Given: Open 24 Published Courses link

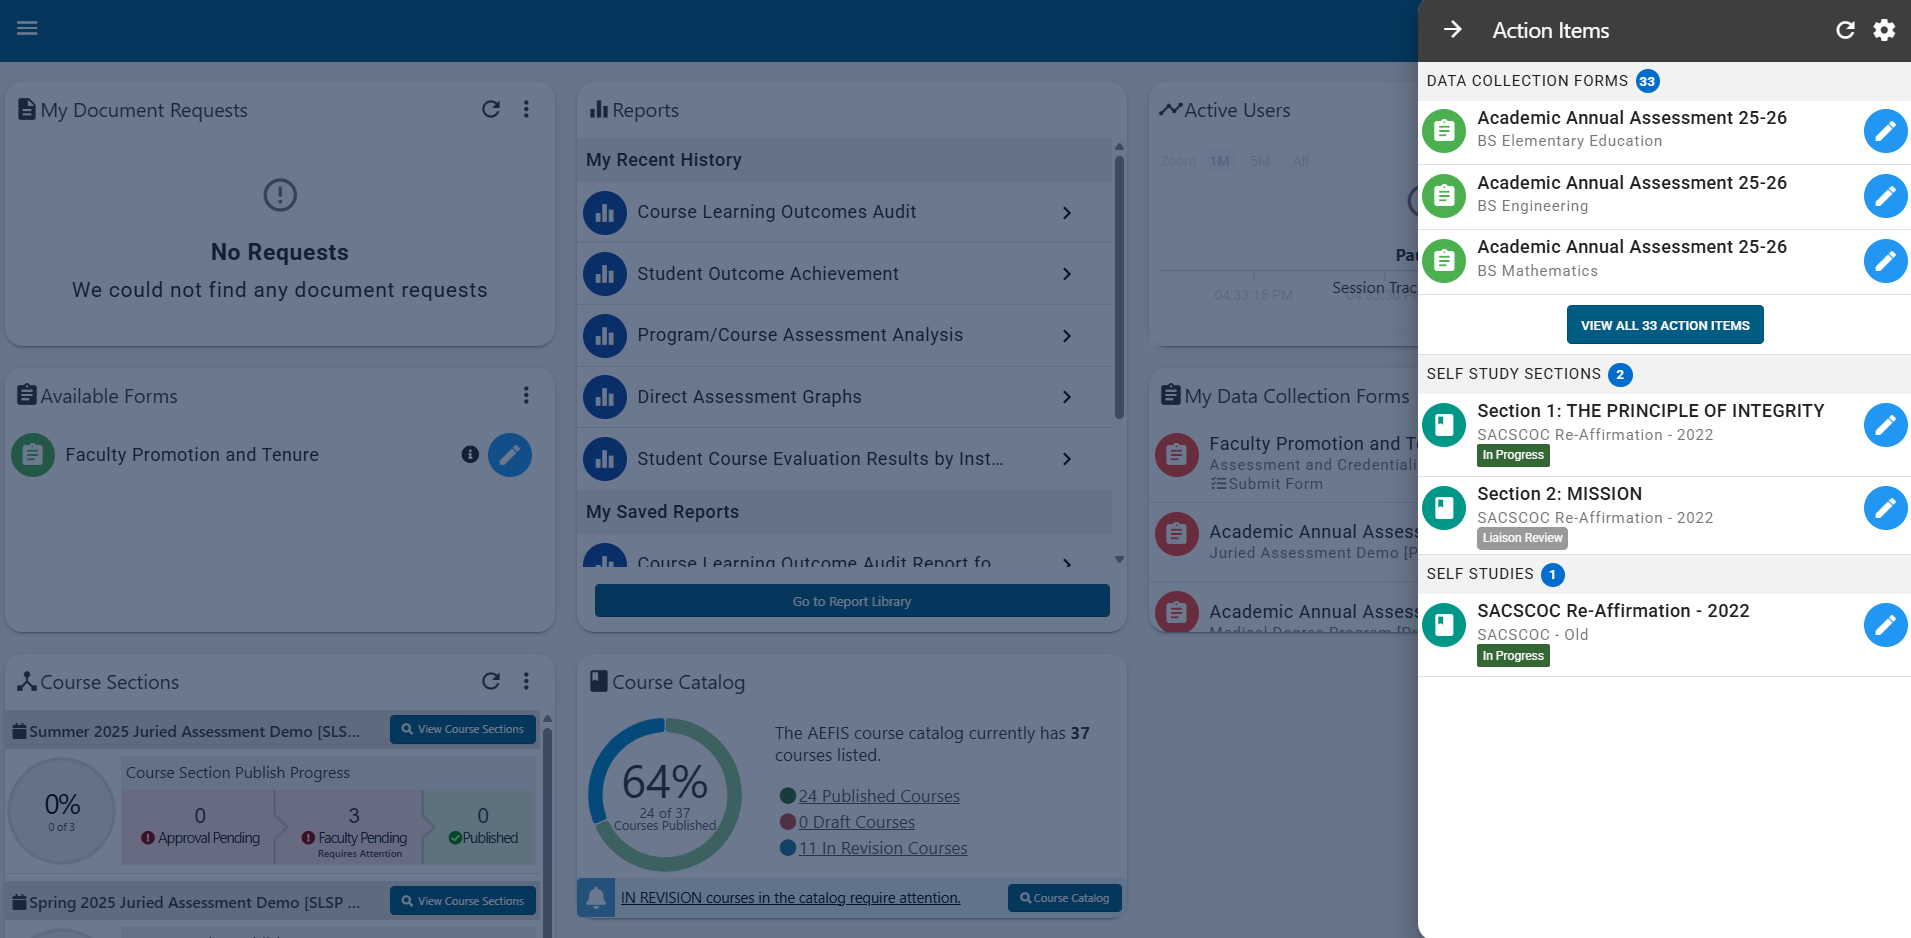Looking at the screenshot, I should click(879, 796).
